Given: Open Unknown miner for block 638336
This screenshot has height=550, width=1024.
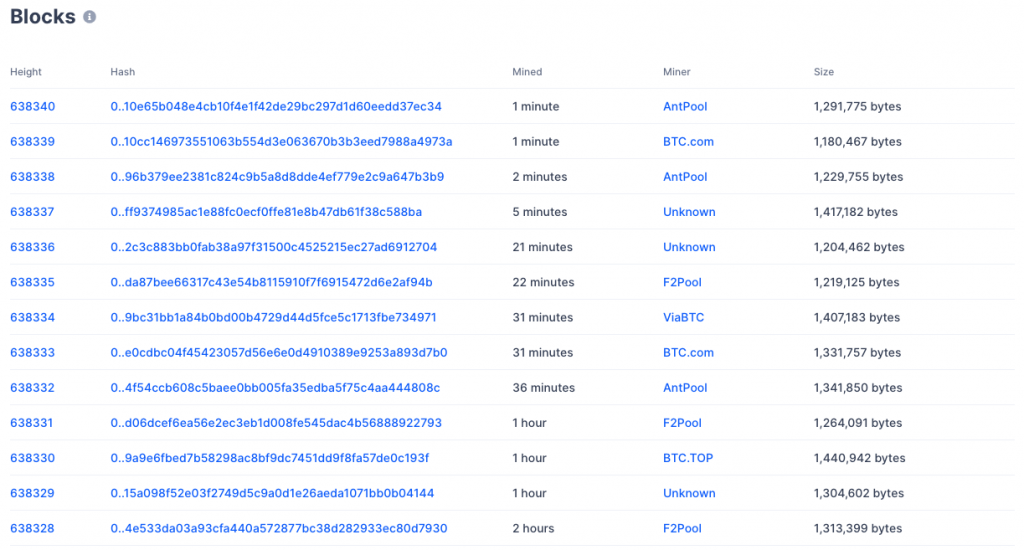Looking at the screenshot, I should tap(689, 248).
